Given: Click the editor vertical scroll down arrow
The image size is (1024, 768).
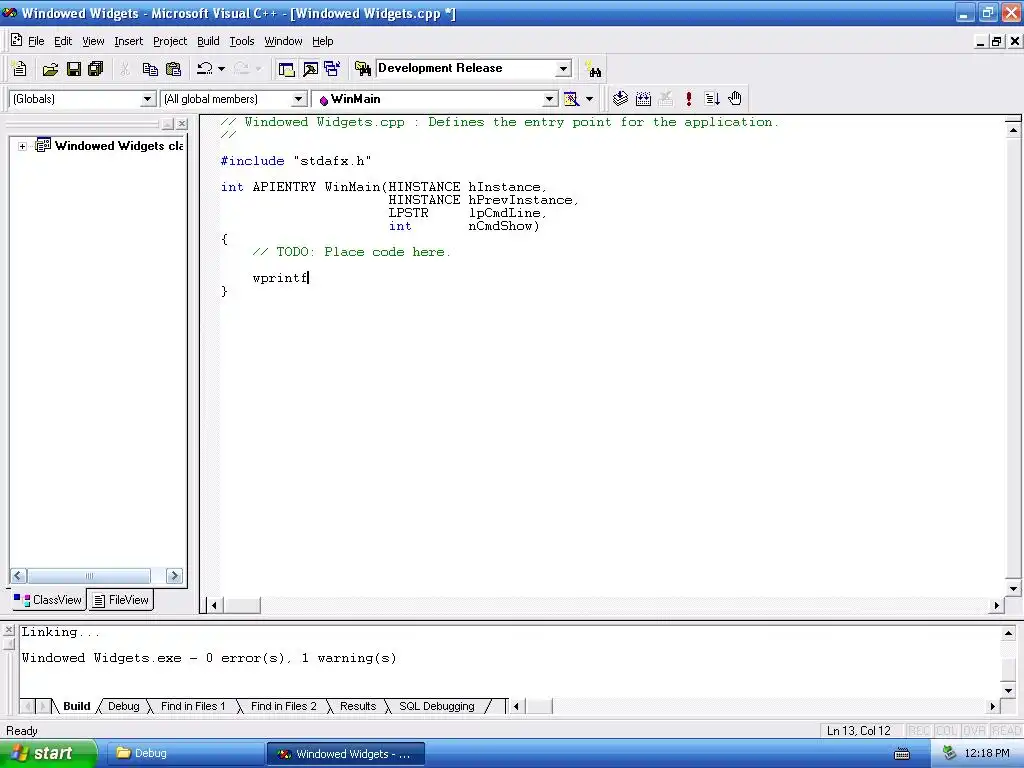Looking at the screenshot, I should pos(1013,588).
